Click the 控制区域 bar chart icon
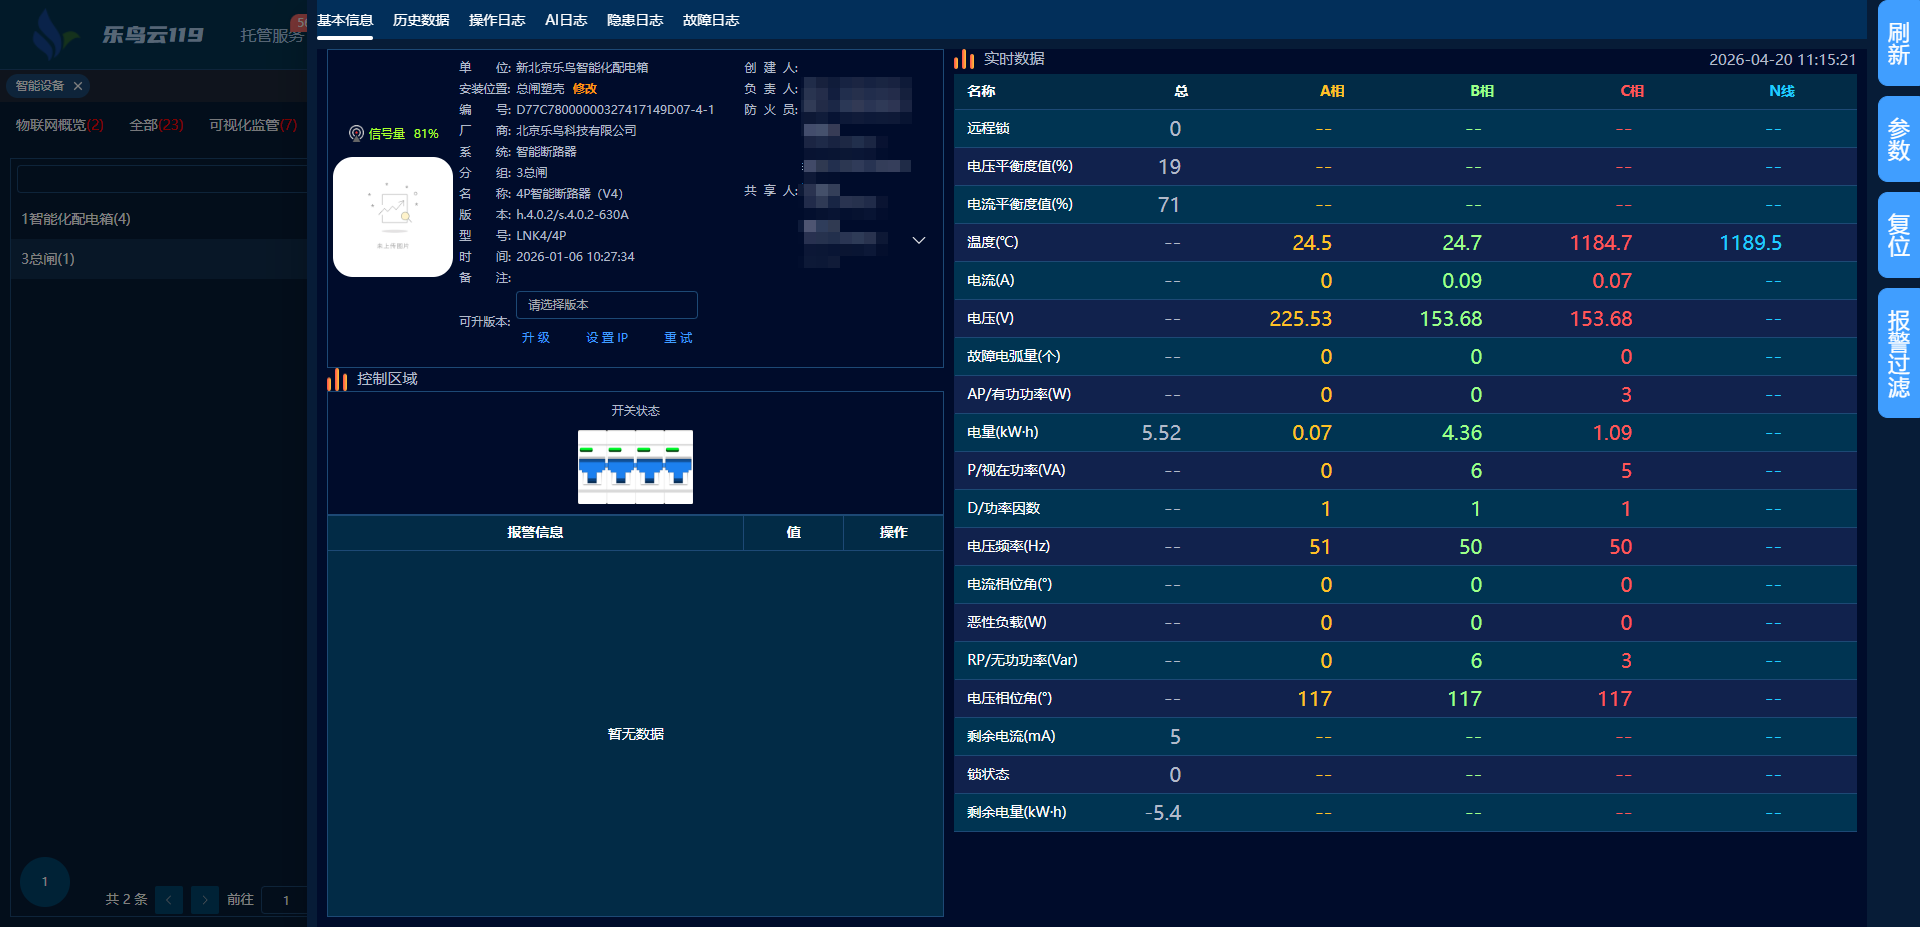 point(337,379)
